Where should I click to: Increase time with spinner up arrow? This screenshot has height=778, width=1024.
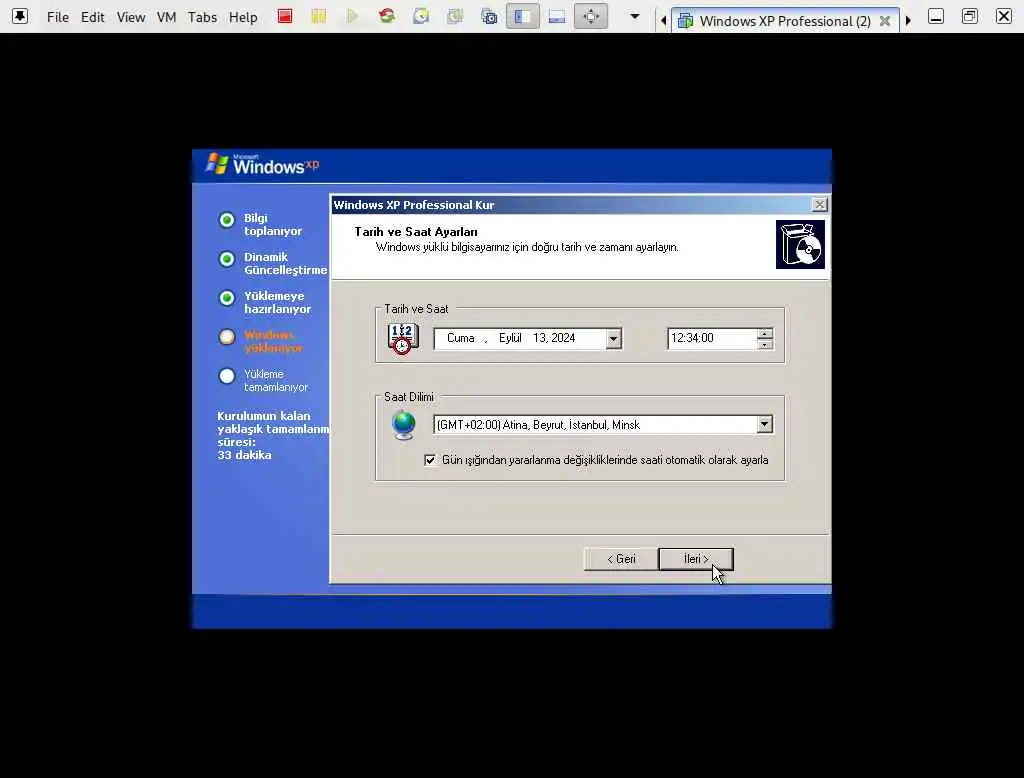click(x=765, y=334)
